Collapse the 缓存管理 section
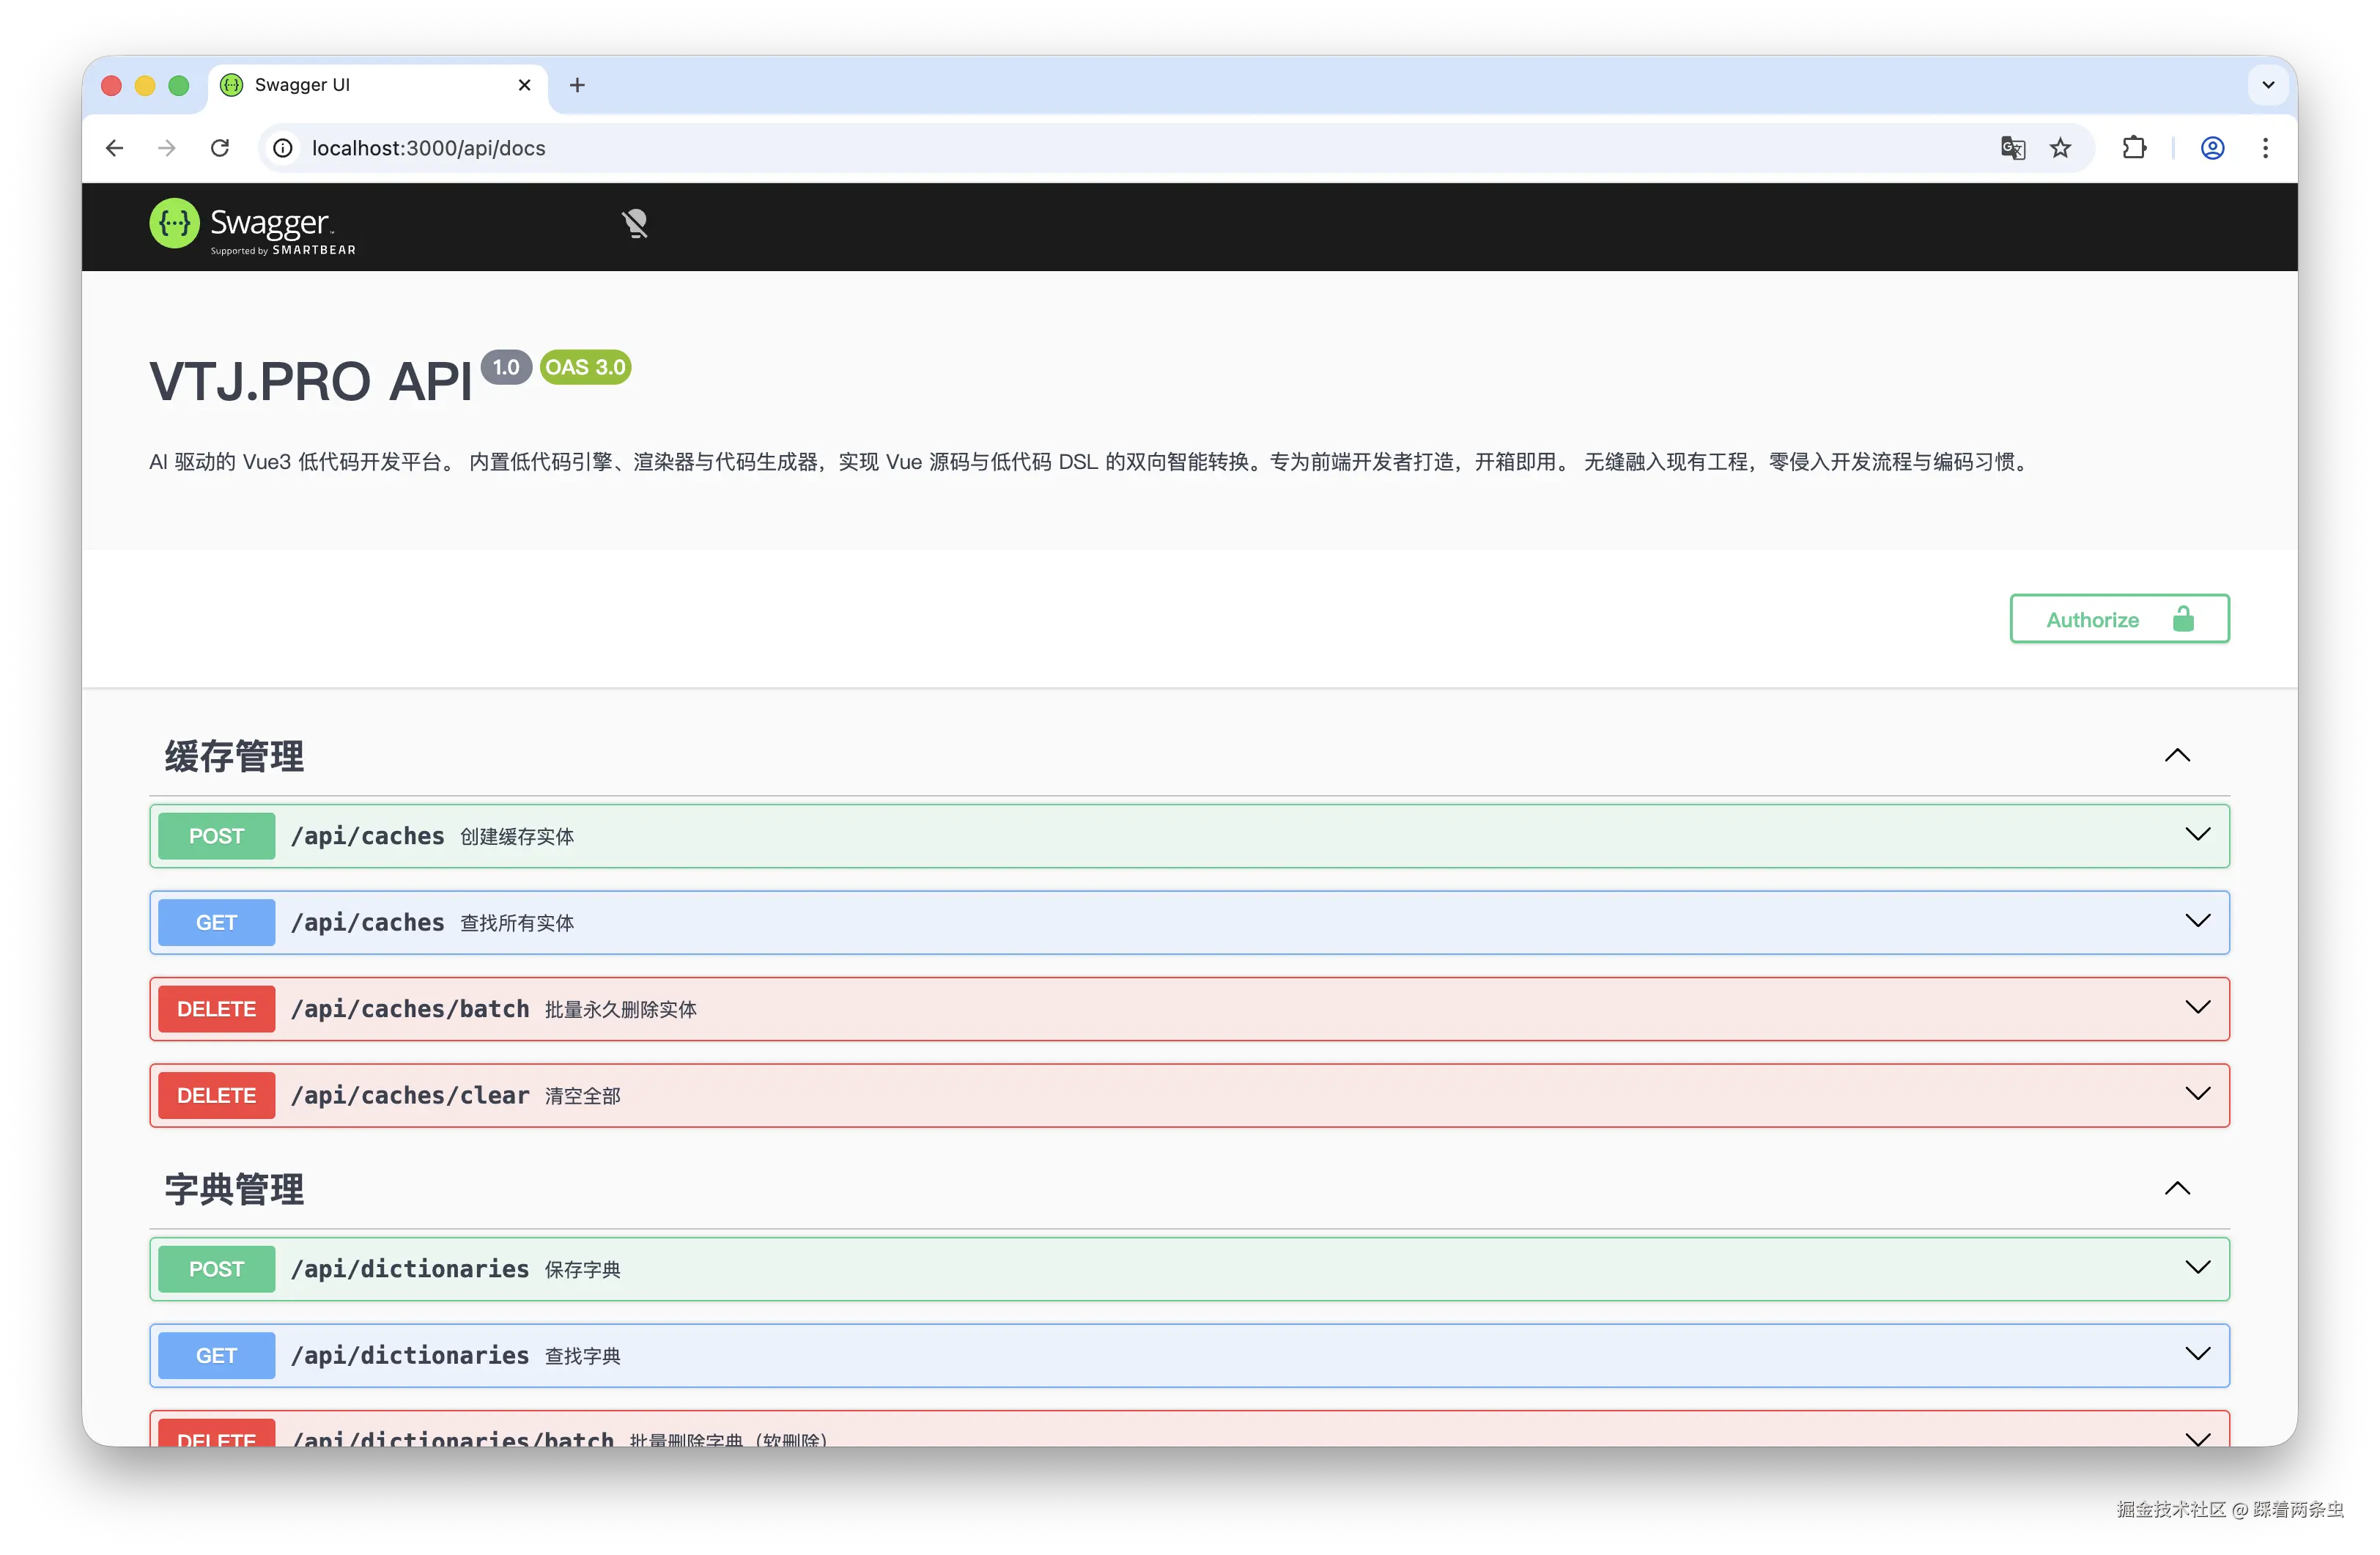This screenshot has width=2380, height=1555. coord(2177,756)
